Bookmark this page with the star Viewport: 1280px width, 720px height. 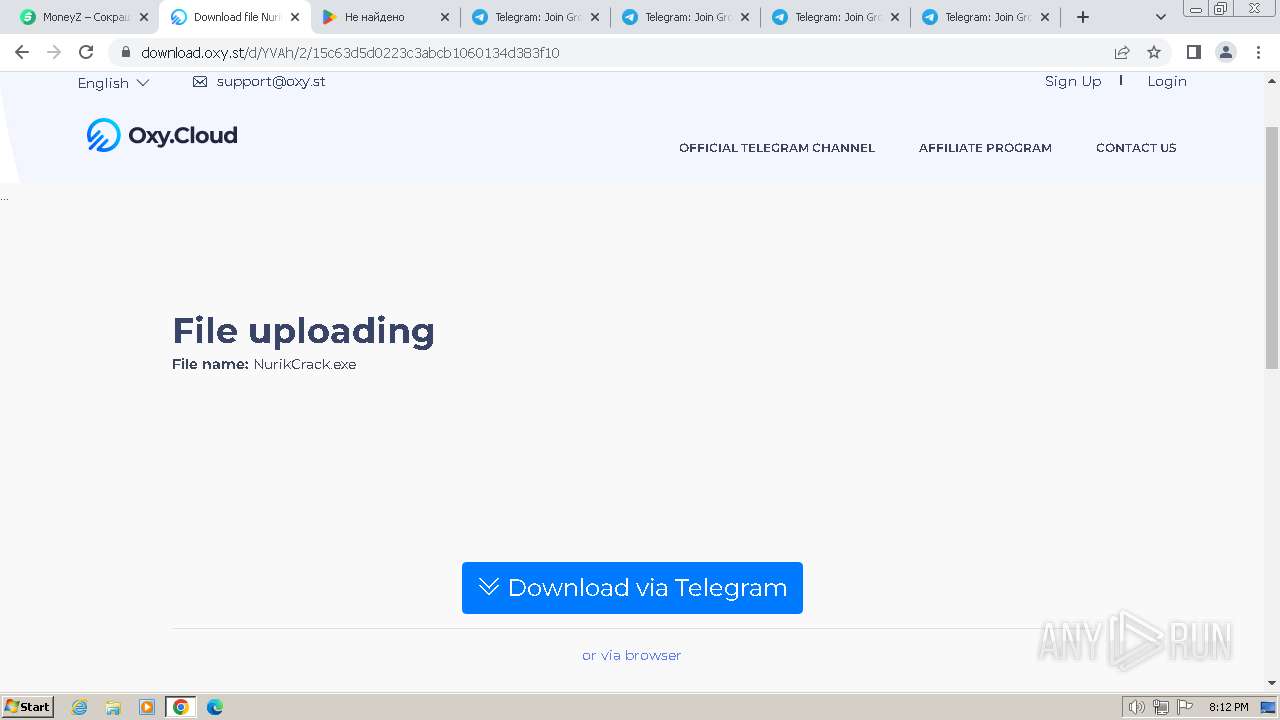click(1154, 52)
